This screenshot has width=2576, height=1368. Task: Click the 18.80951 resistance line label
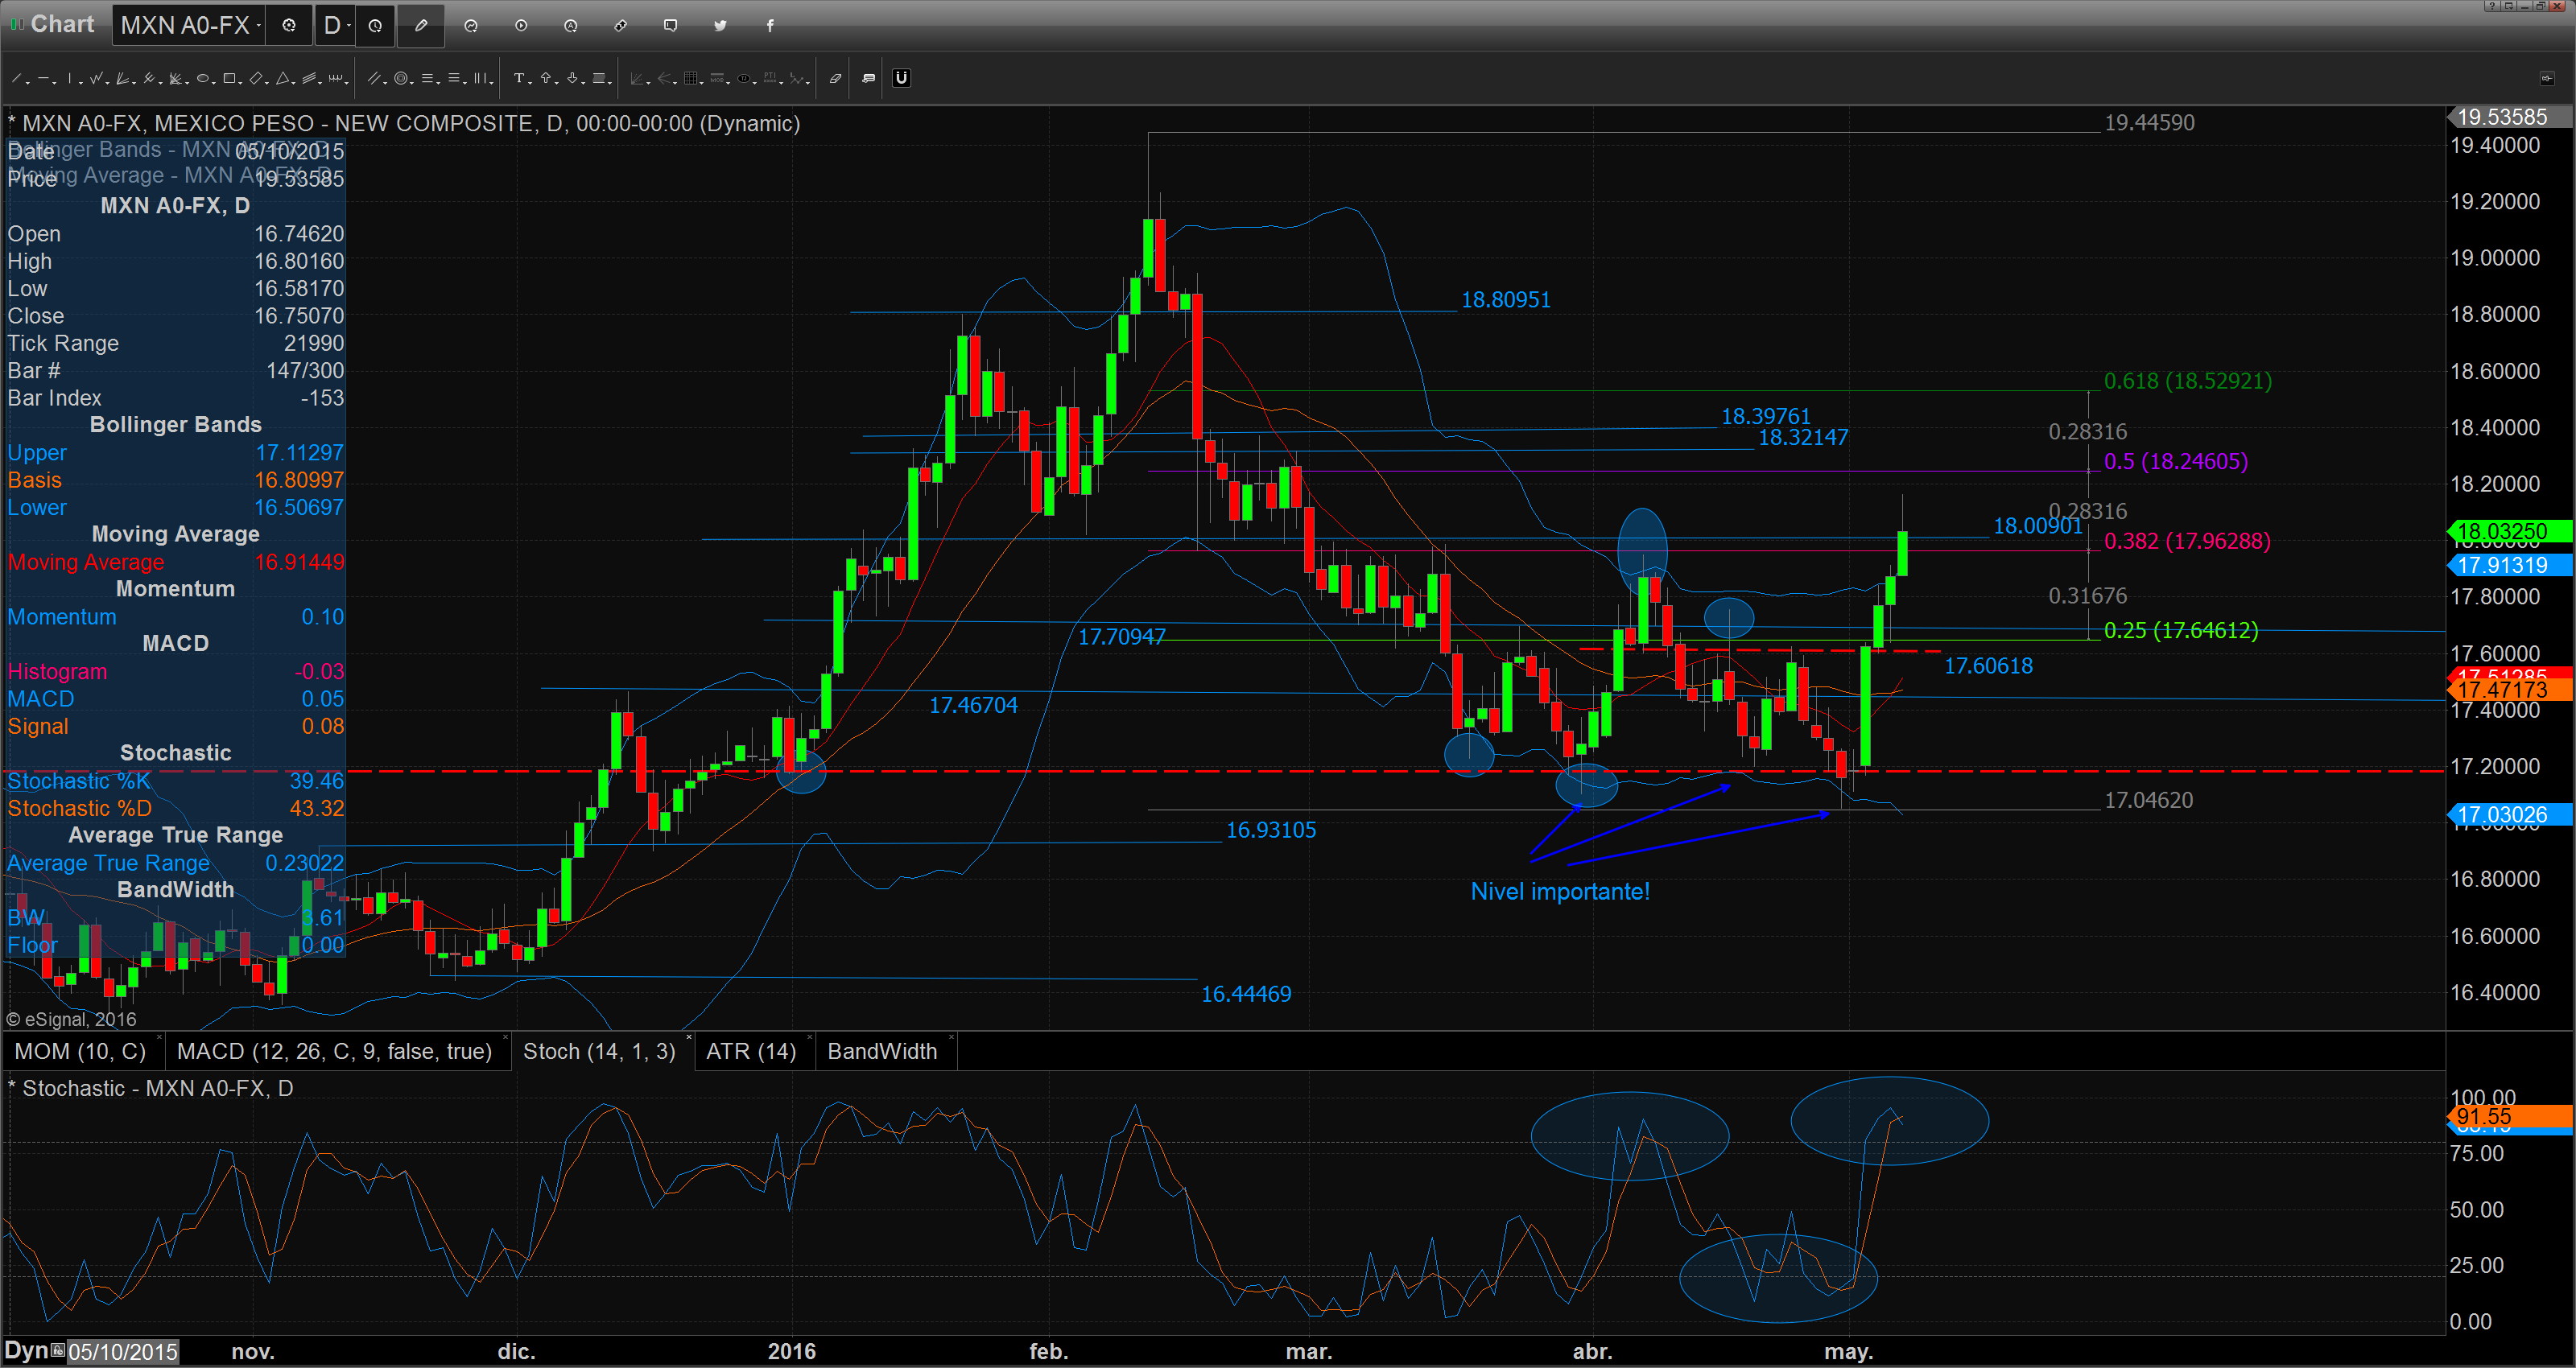pos(1506,299)
